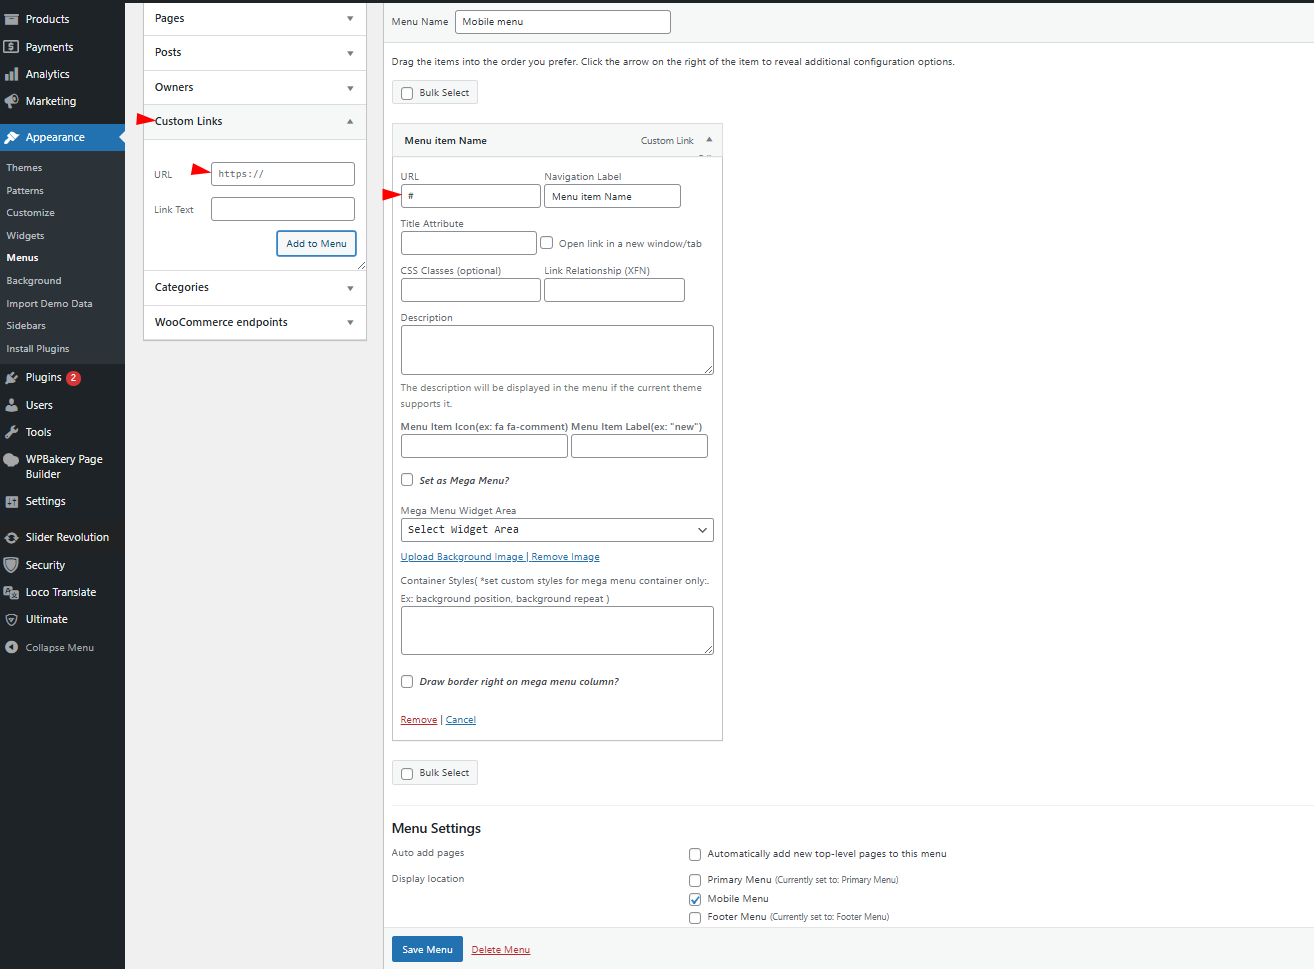Click the Collapse Menu arrow icon
Image resolution: width=1314 pixels, height=969 pixels.
(12, 648)
